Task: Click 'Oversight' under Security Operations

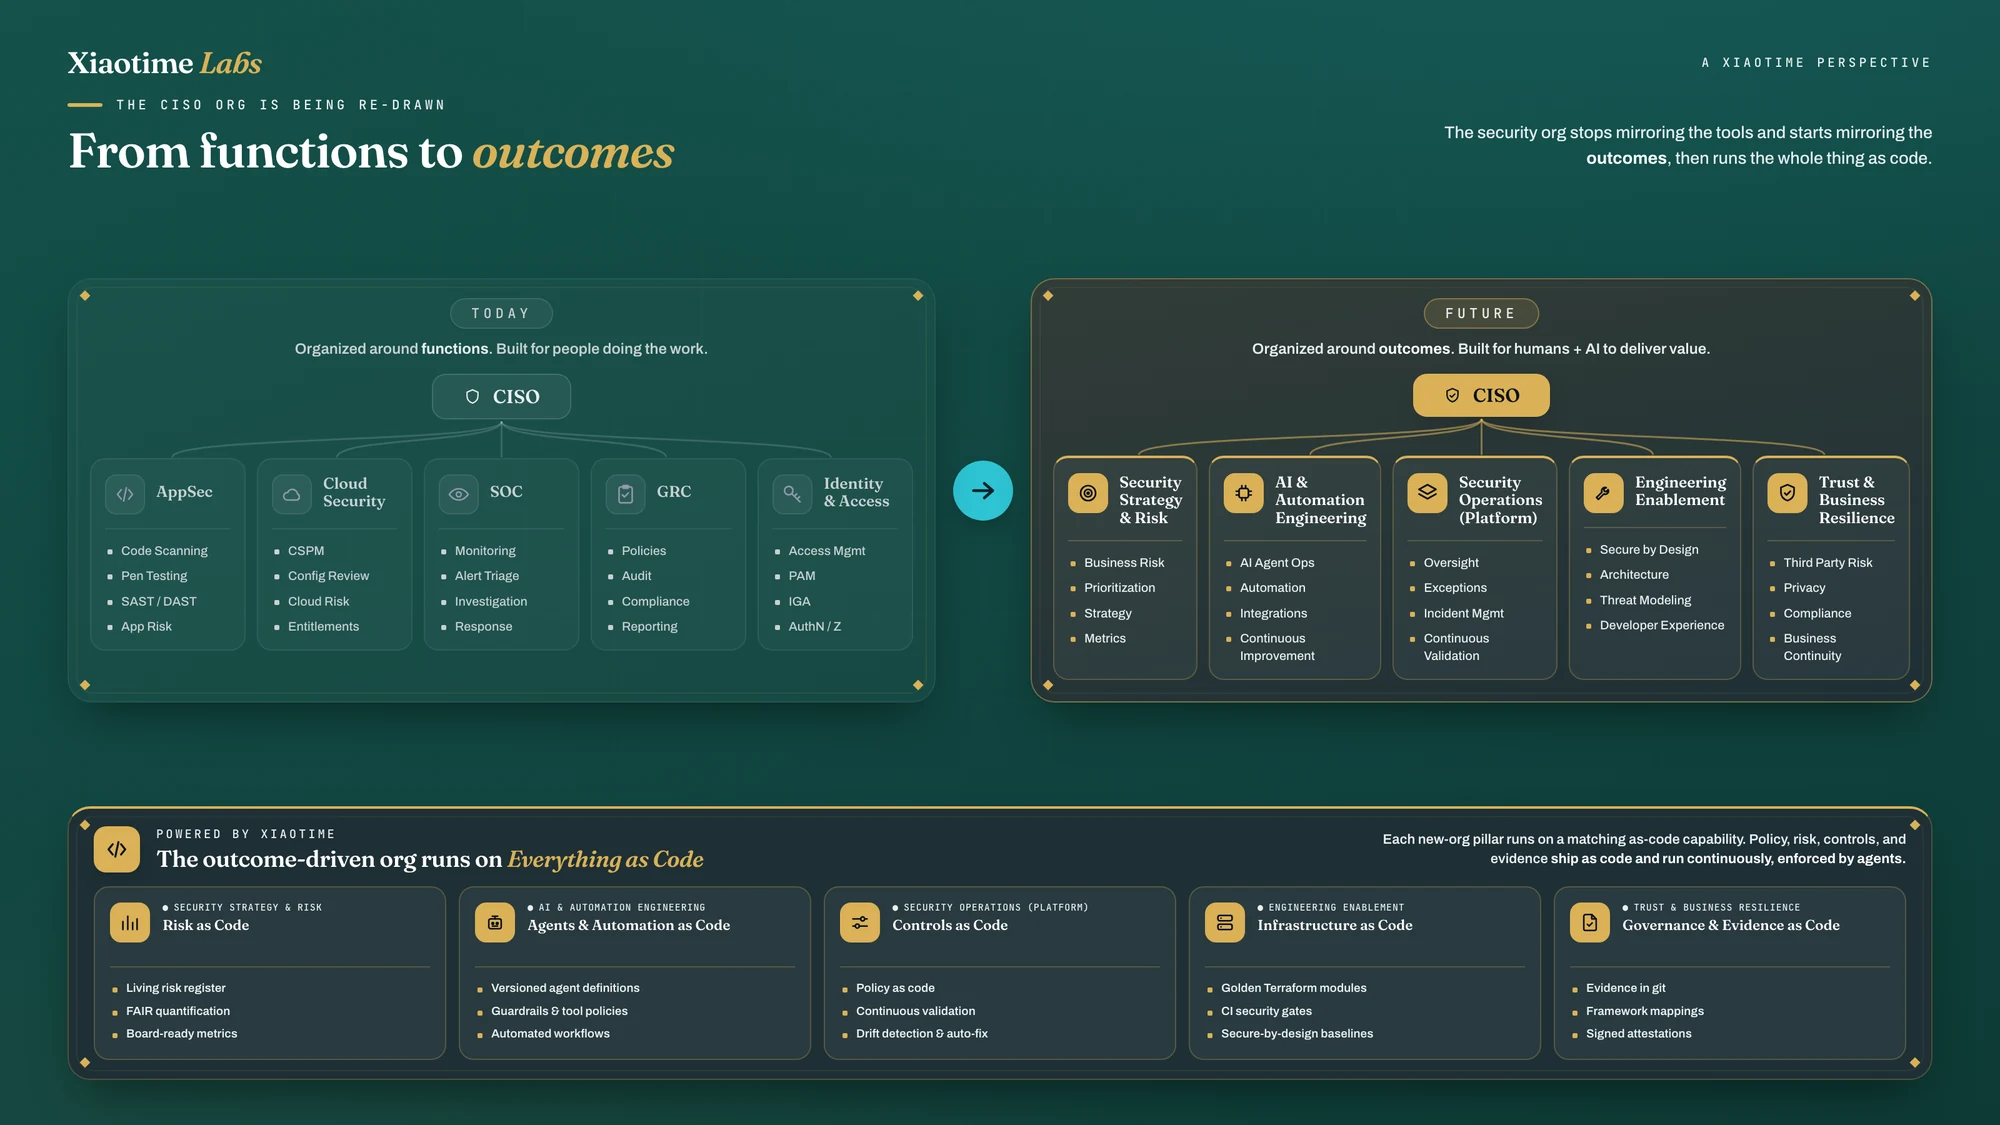Action: coord(1451,563)
